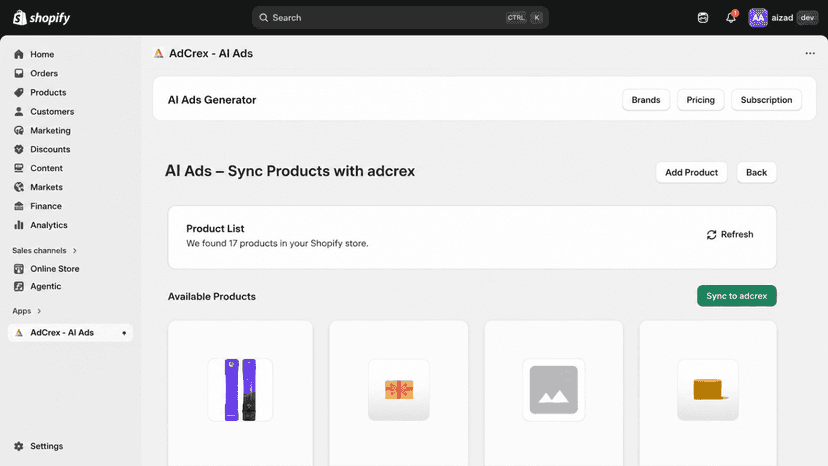Click the AI Ads Generator title
Screen dimensions: 828x466
pyautogui.click(x=212, y=100)
